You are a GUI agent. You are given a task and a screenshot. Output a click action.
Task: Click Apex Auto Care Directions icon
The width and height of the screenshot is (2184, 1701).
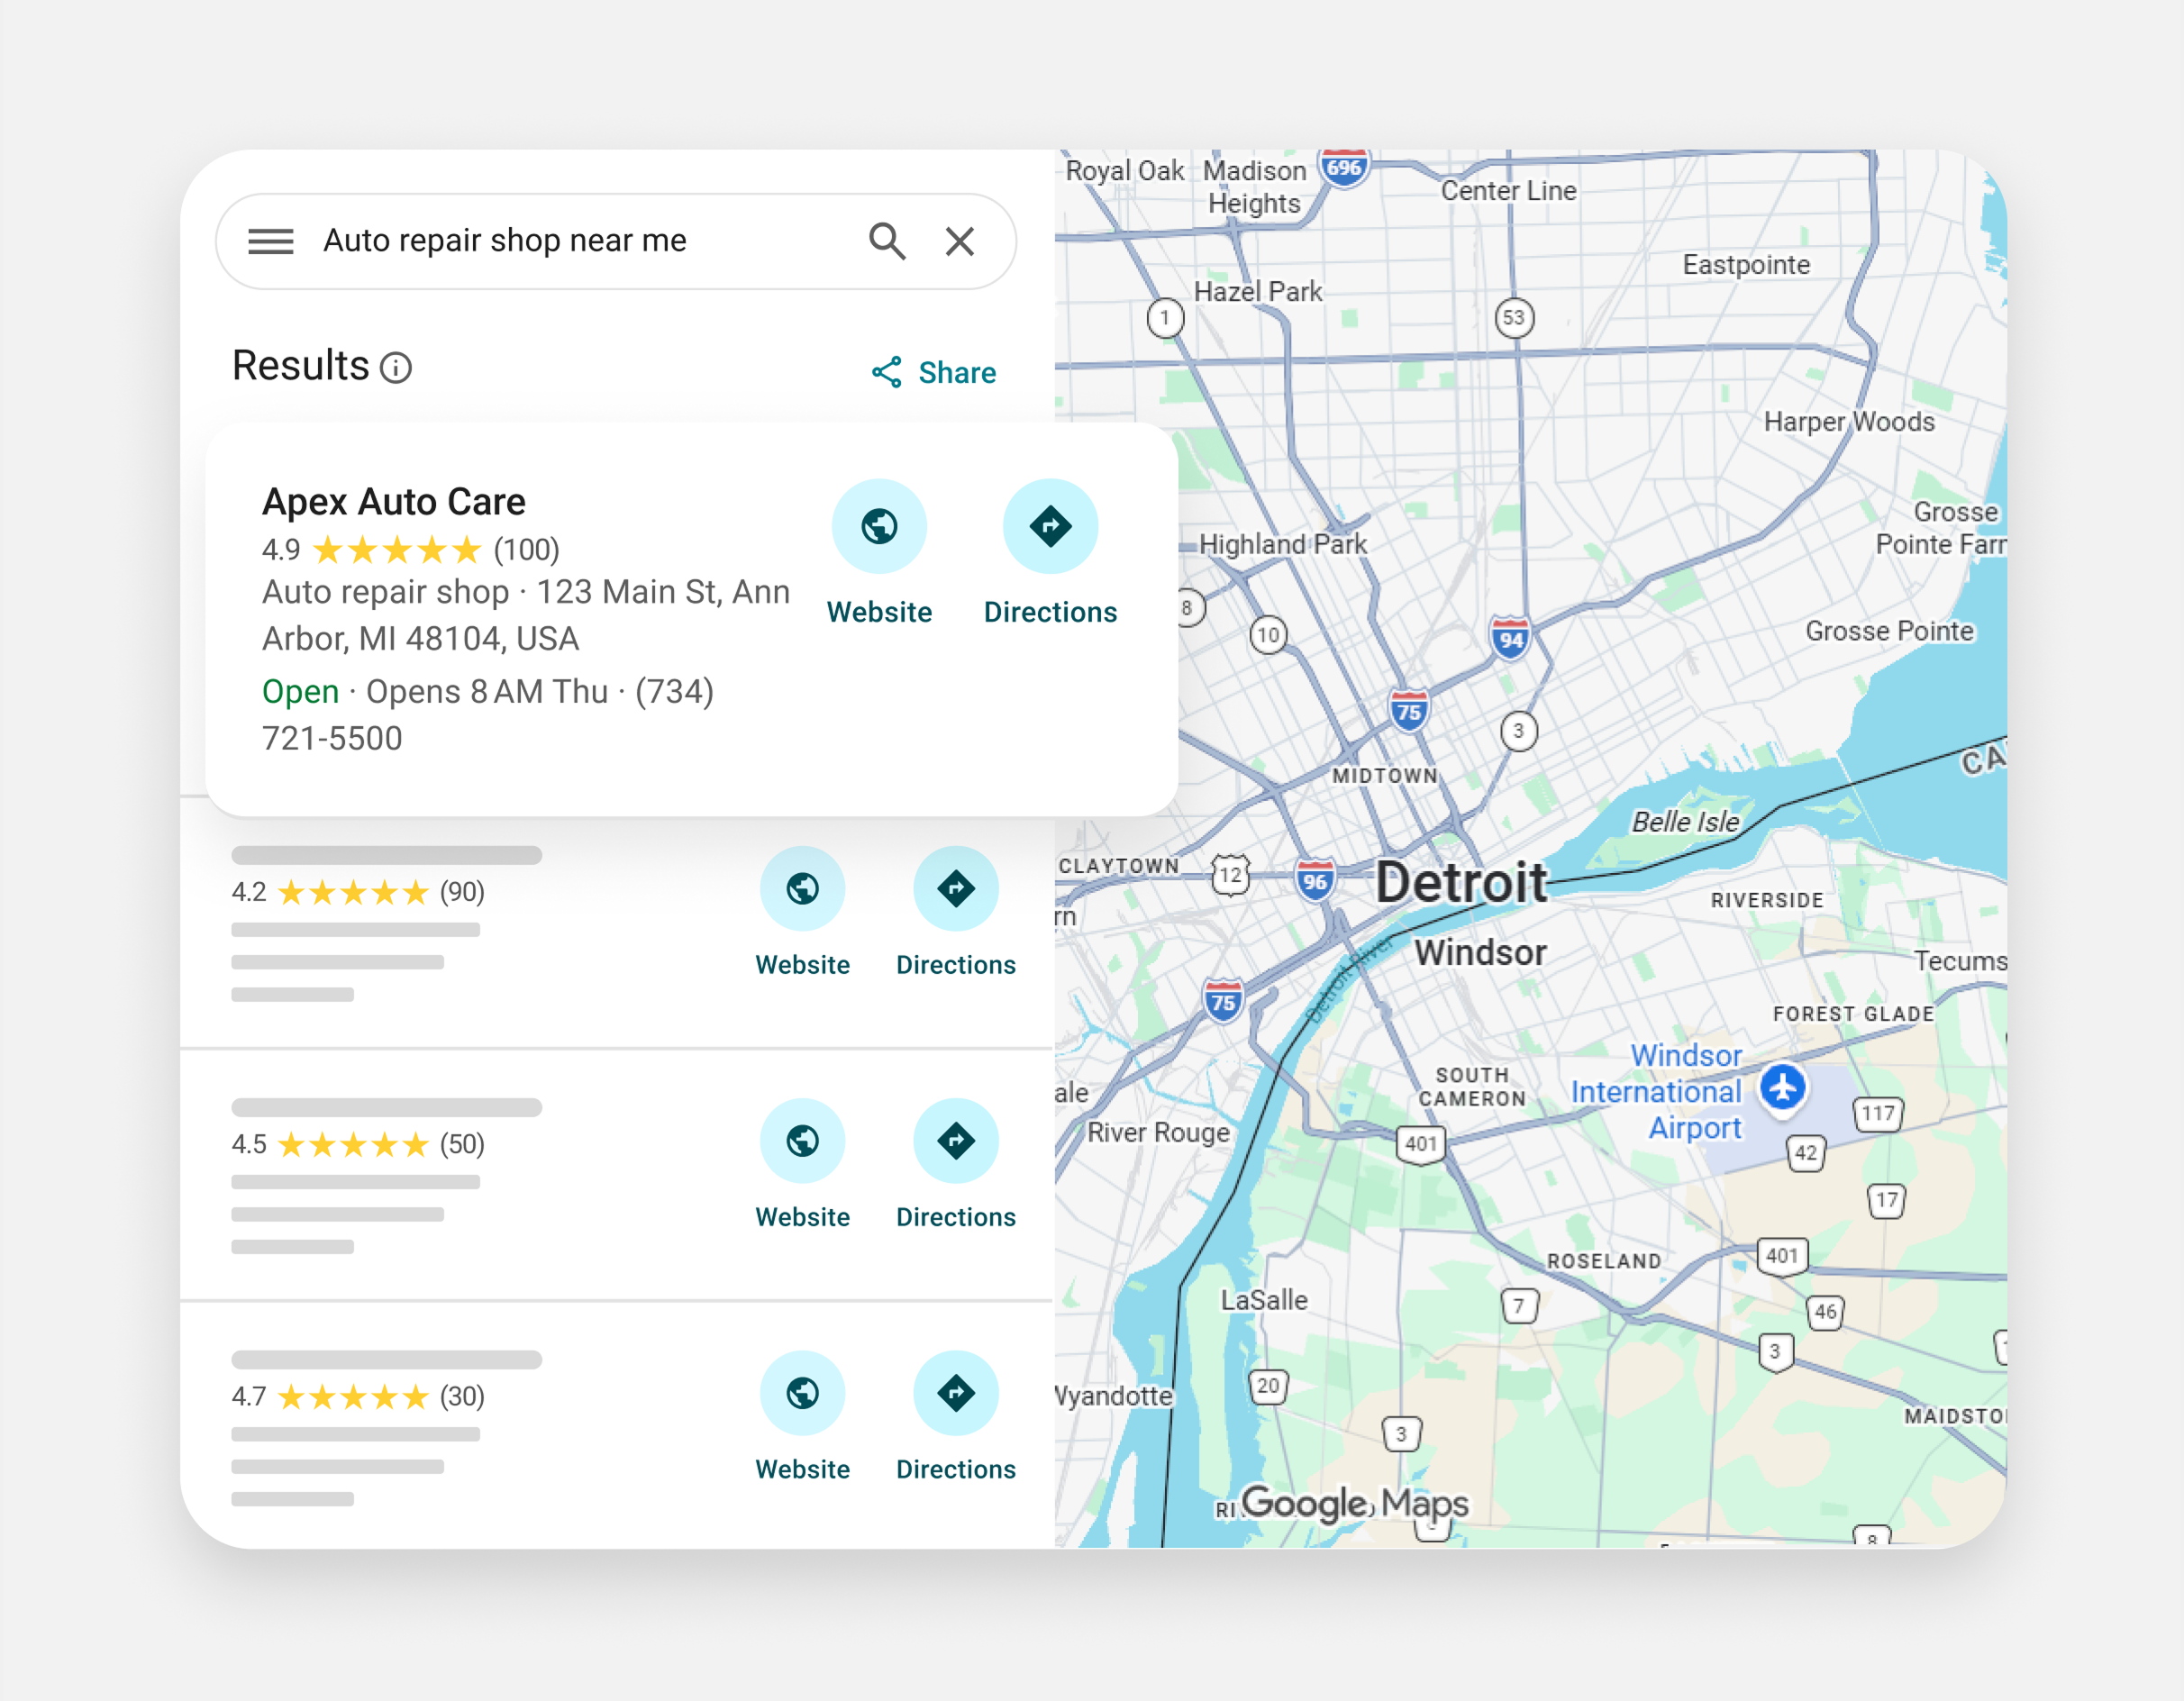click(1050, 526)
